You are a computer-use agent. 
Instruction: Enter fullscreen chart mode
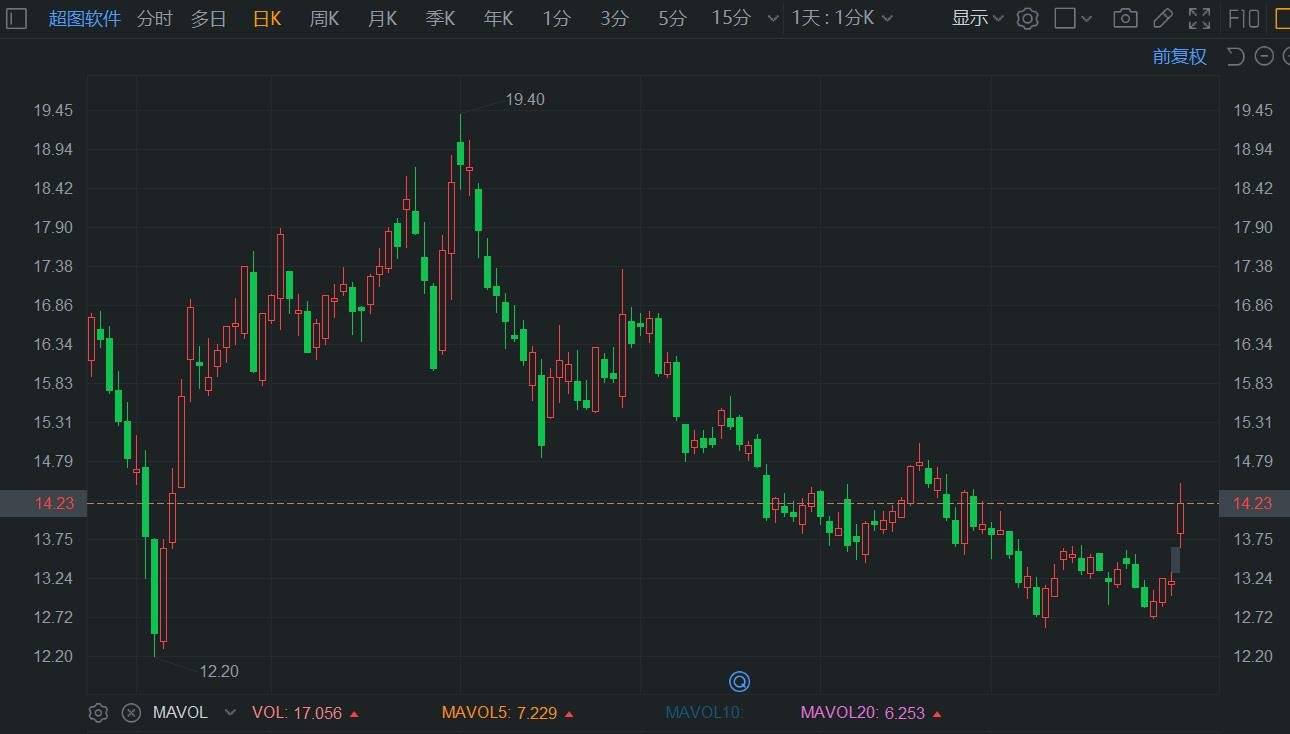point(1199,18)
